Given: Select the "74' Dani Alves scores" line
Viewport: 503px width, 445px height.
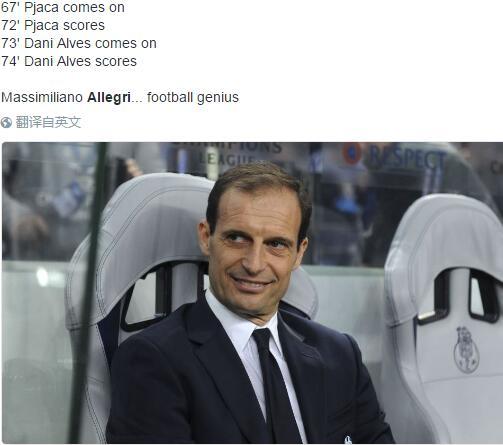Looking at the screenshot, I should [69, 61].
